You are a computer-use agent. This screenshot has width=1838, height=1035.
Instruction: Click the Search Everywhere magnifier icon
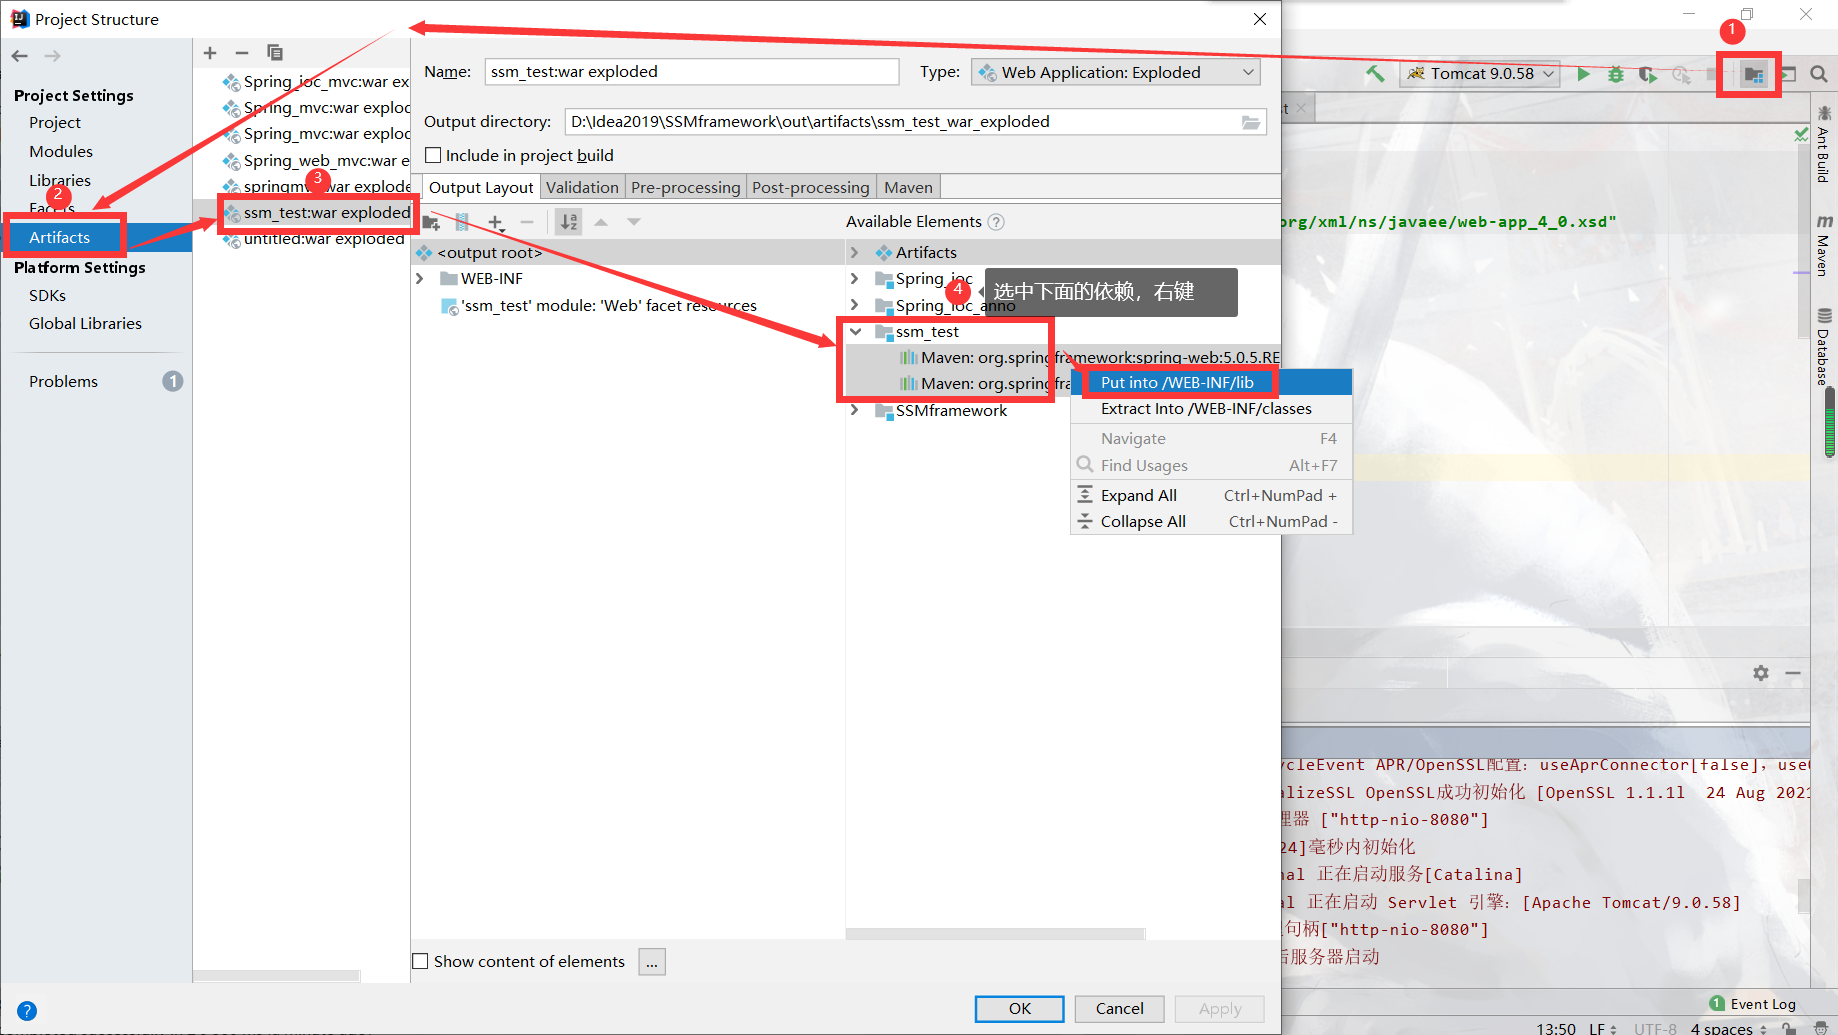pyautogui.click(x=1819, y=74)
